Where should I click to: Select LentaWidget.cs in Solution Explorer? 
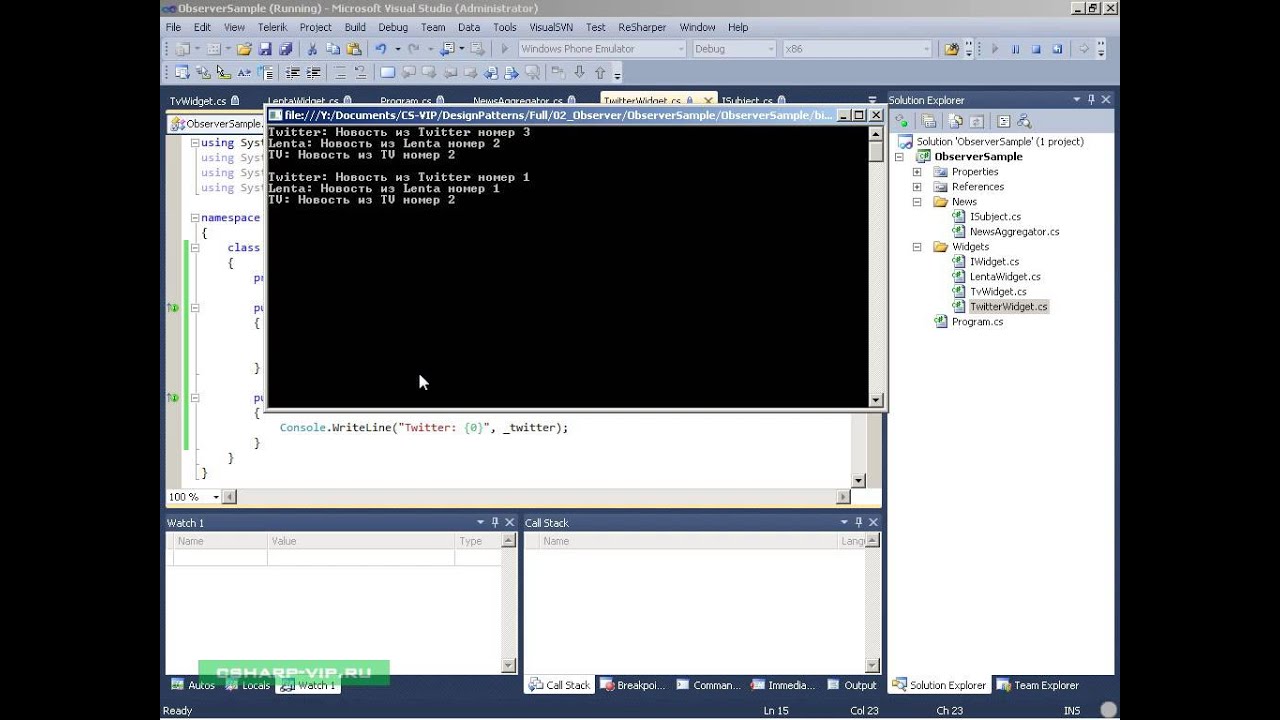point(1005,277)
